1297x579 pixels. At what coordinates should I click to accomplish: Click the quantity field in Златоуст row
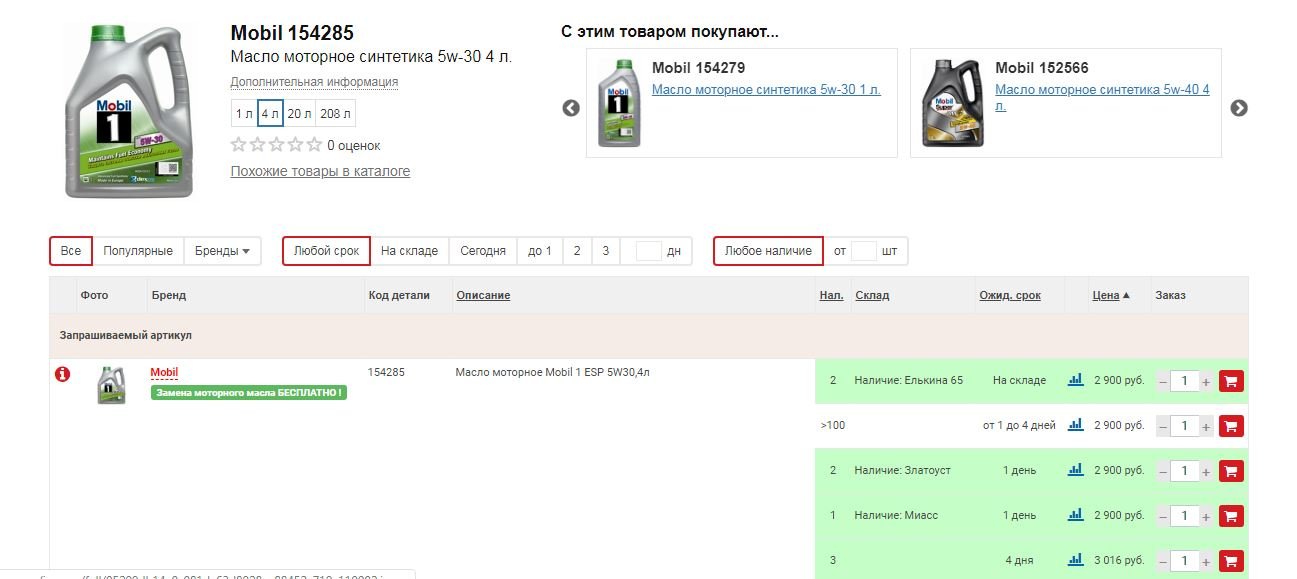[1185, 471]
